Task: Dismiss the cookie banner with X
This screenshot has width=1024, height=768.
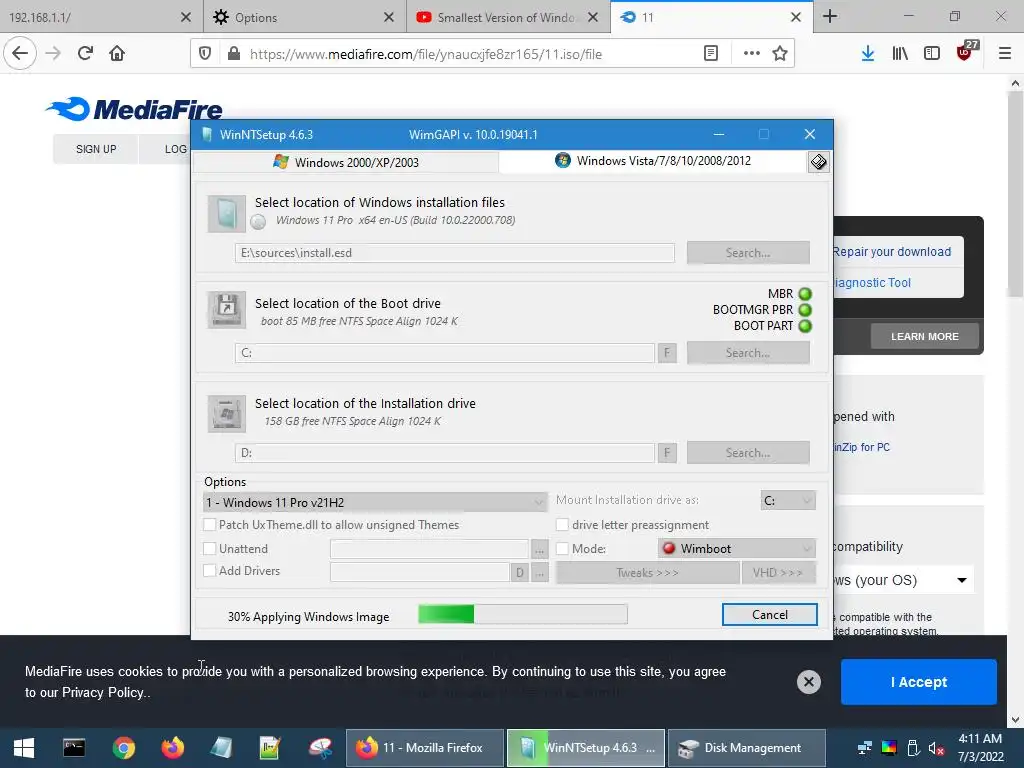Action: (x=808, y=682)
